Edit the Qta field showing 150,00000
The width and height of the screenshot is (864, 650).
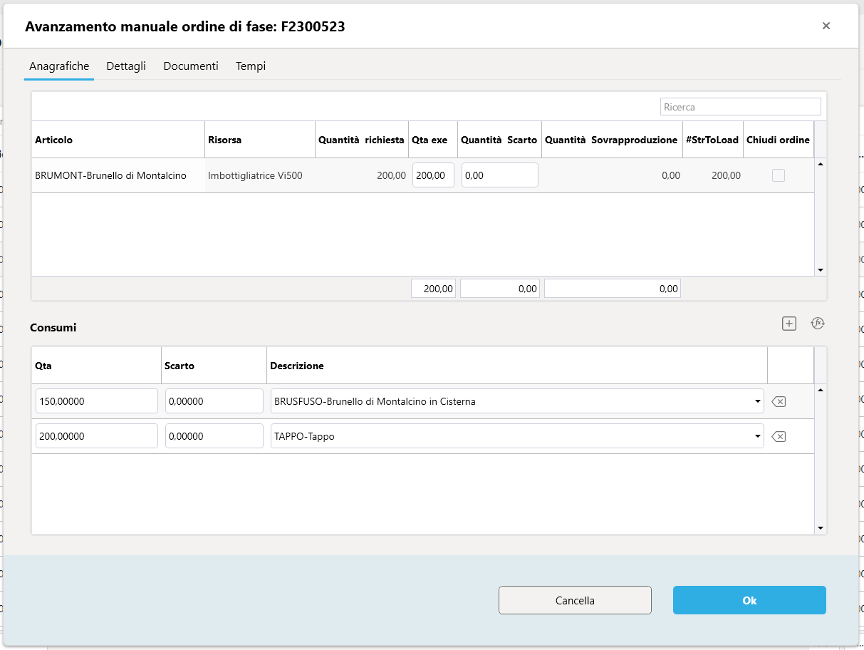click(x=96, y=402)
